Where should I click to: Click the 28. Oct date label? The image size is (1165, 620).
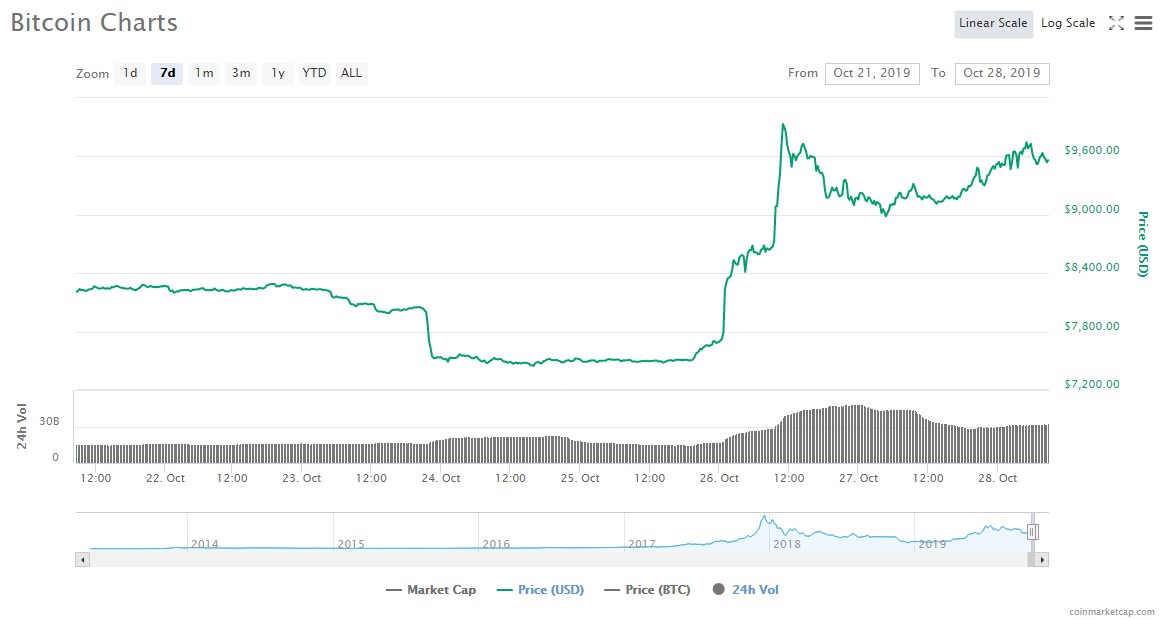coord(998,478)
